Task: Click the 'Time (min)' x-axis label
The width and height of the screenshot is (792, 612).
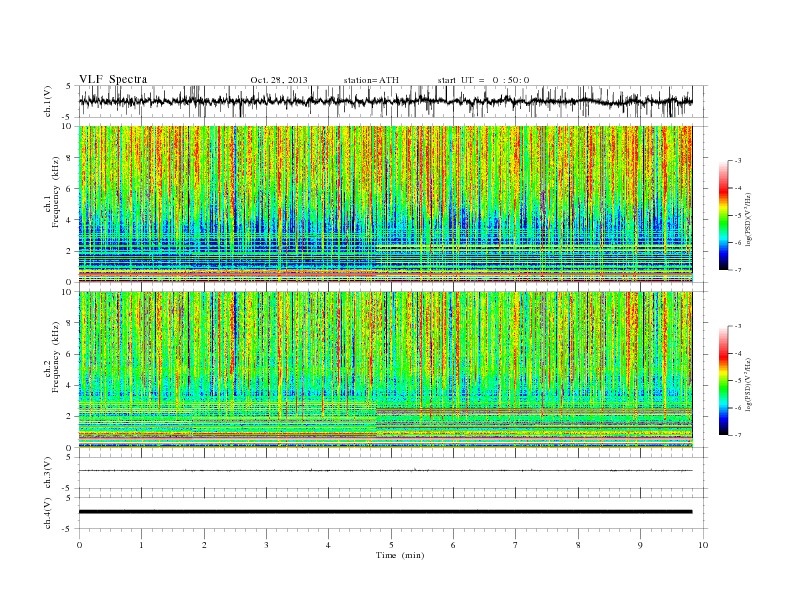Action: point(400,555)
